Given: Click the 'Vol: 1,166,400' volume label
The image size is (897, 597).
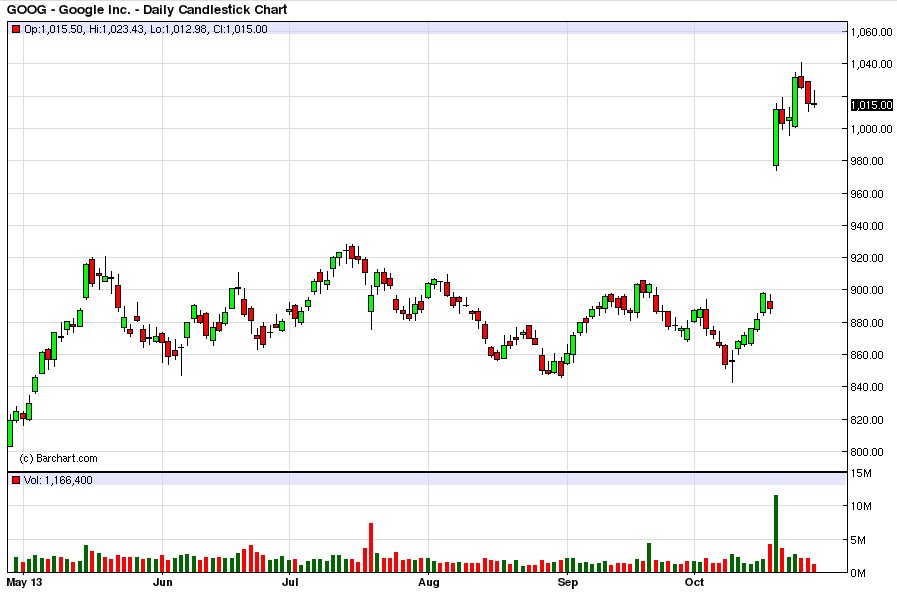Looking at the screenshot, I should coord(58,480).
